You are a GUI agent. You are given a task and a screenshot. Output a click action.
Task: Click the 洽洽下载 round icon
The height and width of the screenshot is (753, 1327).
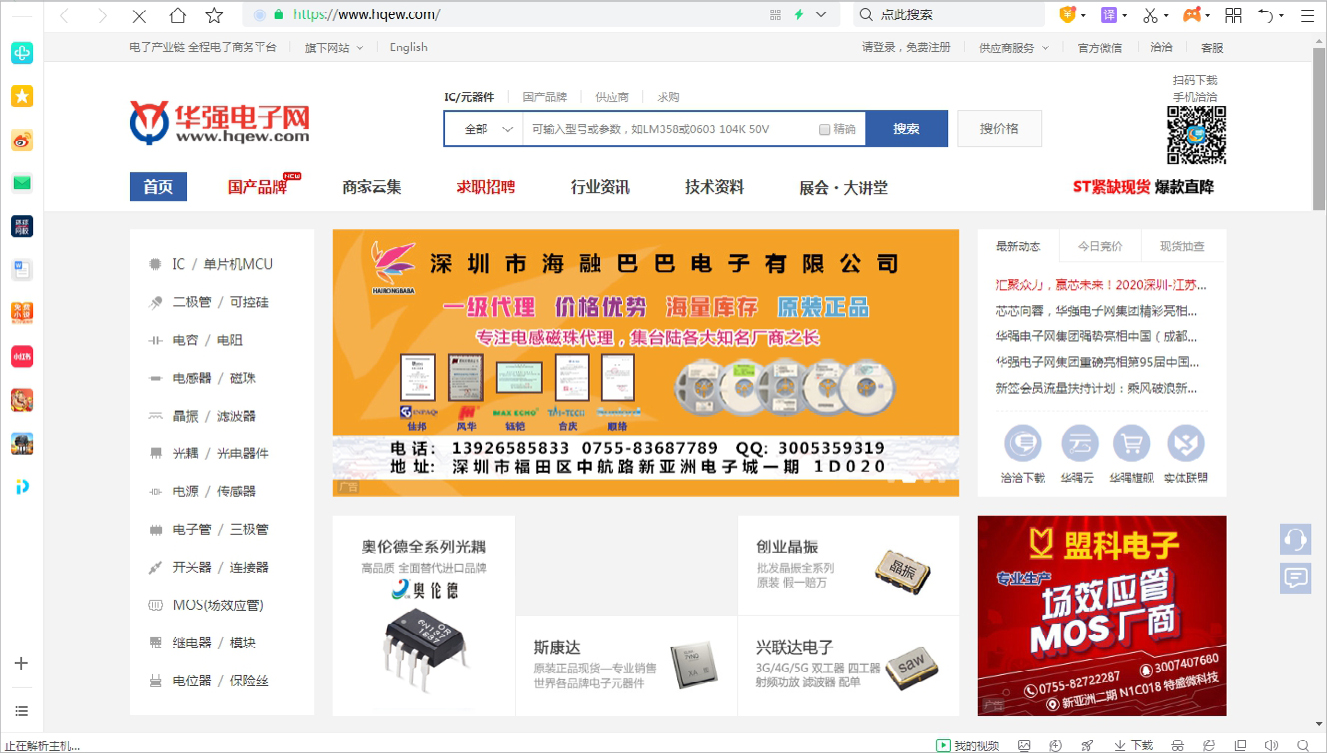coord(1022,444)
